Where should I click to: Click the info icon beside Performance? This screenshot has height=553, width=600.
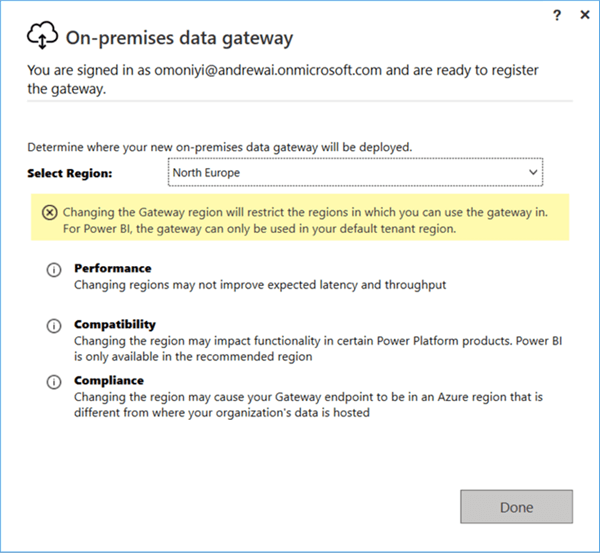pos(54,270)
